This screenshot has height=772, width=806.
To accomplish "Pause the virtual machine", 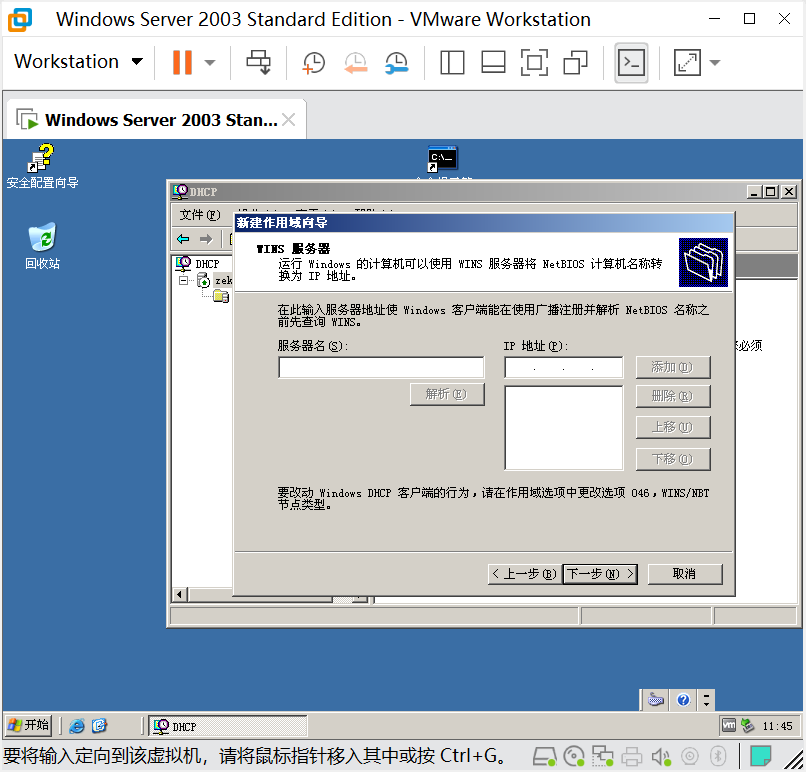I will click(x=182, y=62).
